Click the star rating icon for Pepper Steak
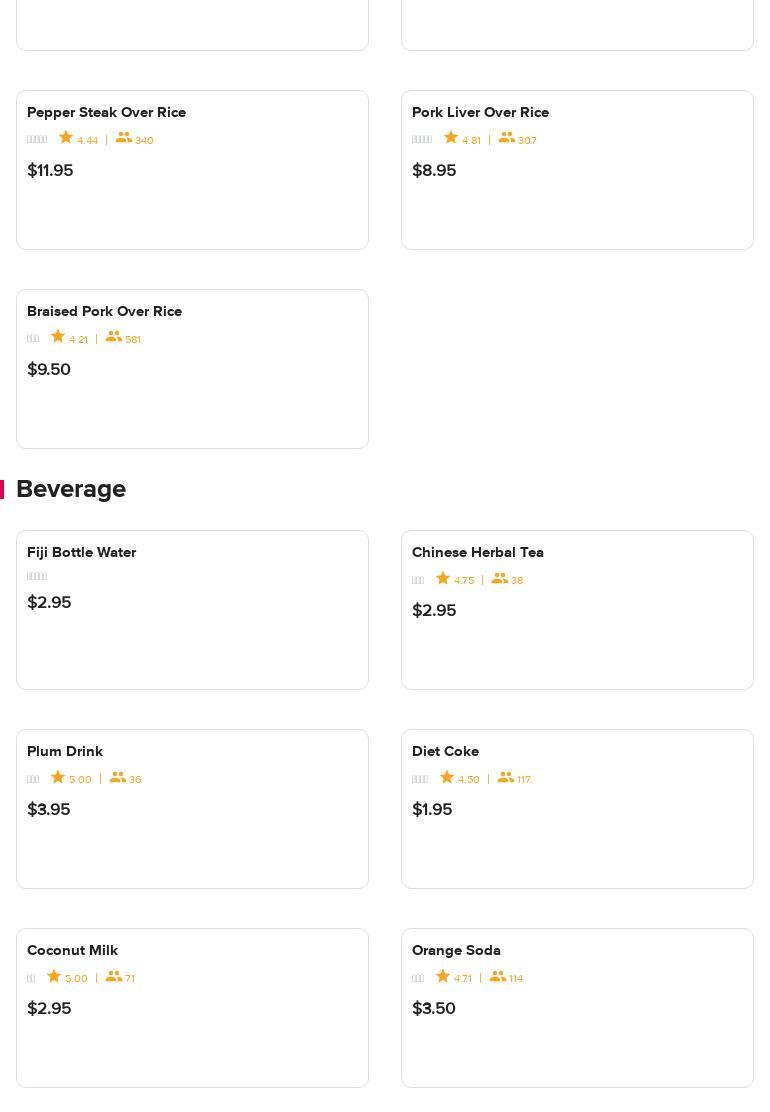The height and width of the screenshot is (1112, 770). [x=66, y=138]
